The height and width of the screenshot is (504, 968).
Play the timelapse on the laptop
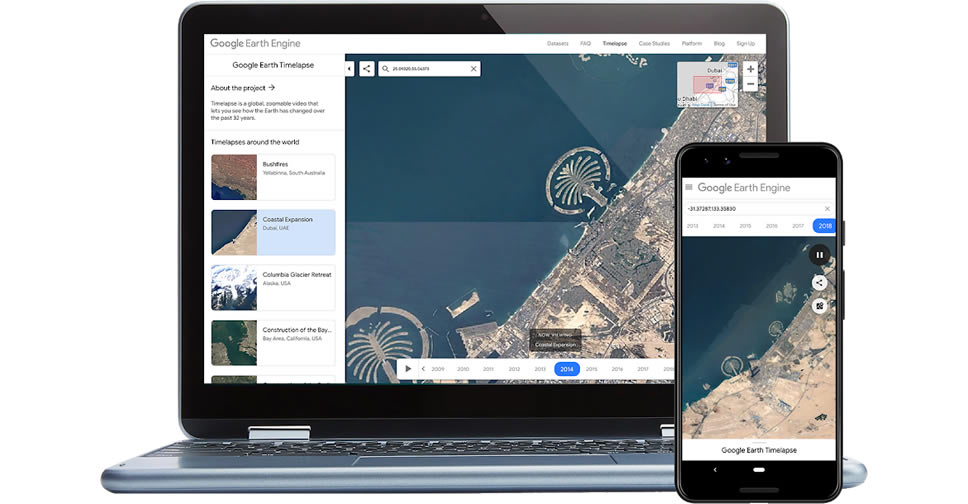[x=408, y=369]
